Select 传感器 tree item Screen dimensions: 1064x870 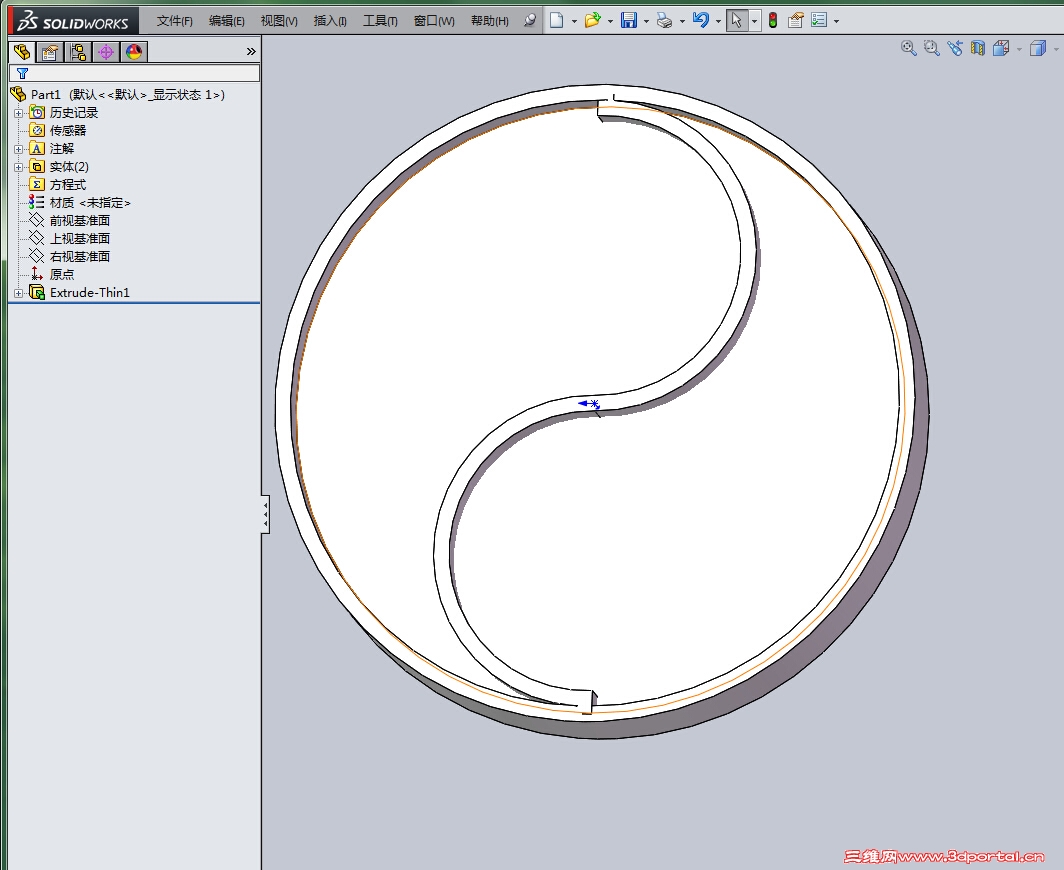click(58, 130)
